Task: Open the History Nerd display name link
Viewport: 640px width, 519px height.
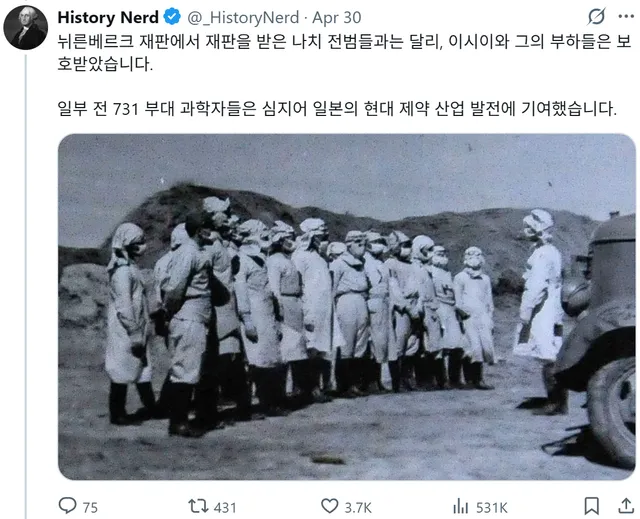Action: click(x=108, y=17)
